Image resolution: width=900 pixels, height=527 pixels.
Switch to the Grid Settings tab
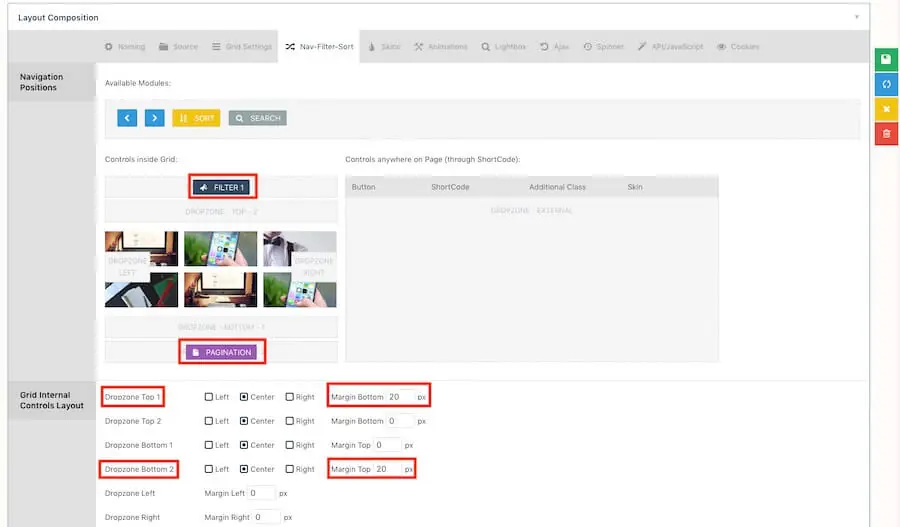pyautogui.click(x=242, y=46)
